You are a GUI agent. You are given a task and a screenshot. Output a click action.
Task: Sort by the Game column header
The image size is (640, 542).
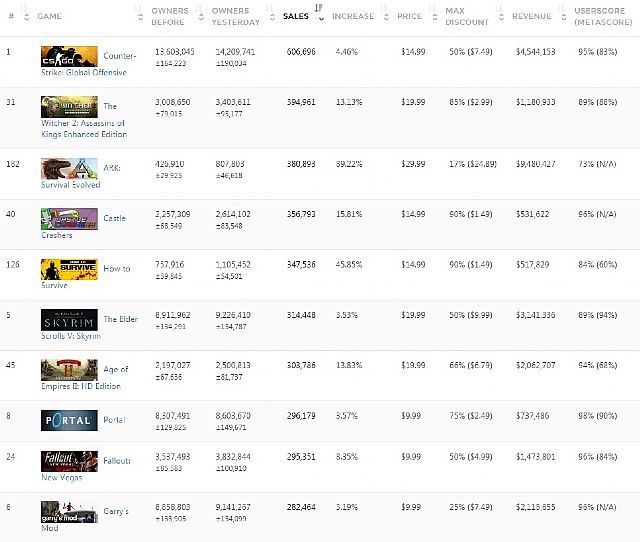point(49,16)
